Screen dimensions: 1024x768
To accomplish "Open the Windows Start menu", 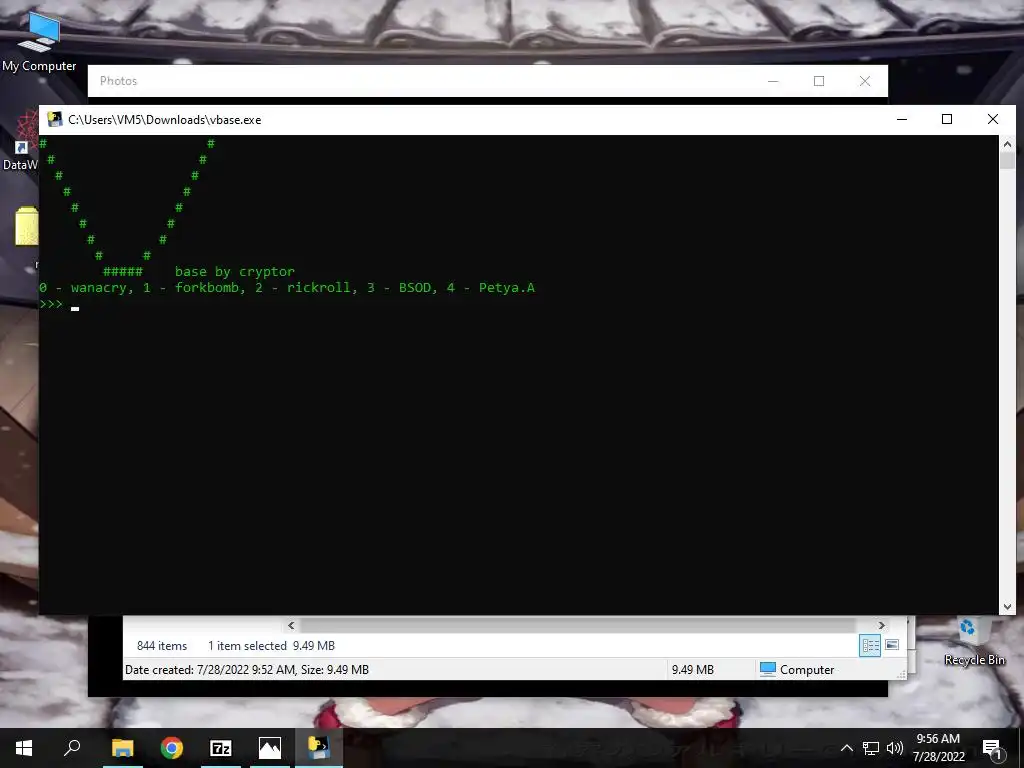I will (x=24, y=748).
